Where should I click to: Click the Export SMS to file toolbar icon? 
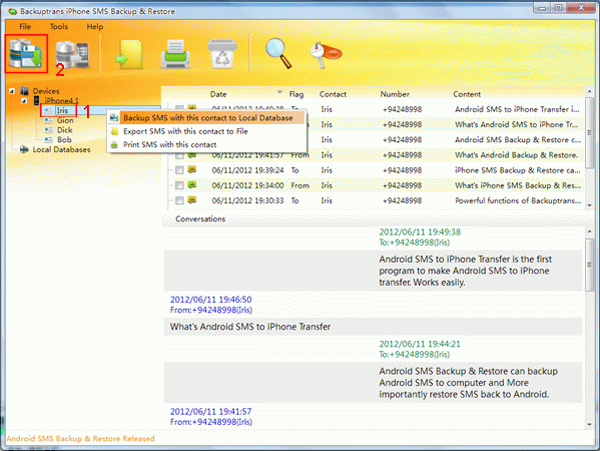[129, 54]
